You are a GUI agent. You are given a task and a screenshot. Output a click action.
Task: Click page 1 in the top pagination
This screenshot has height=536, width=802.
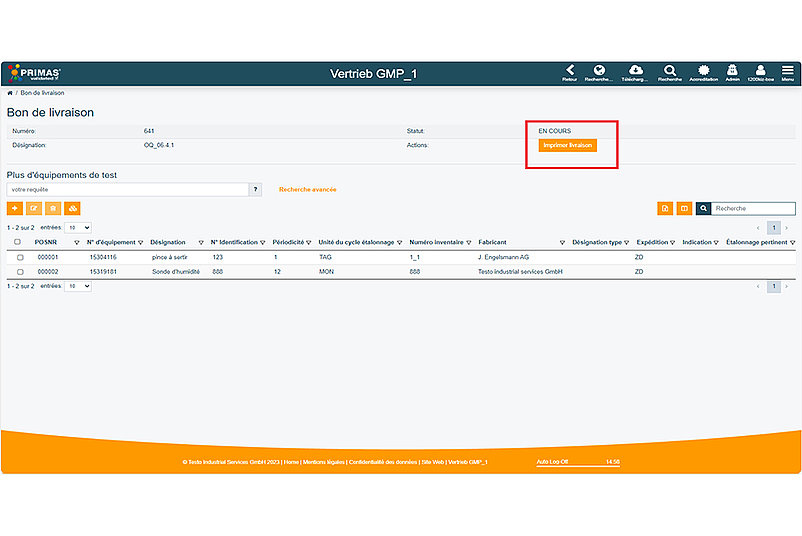773,228
